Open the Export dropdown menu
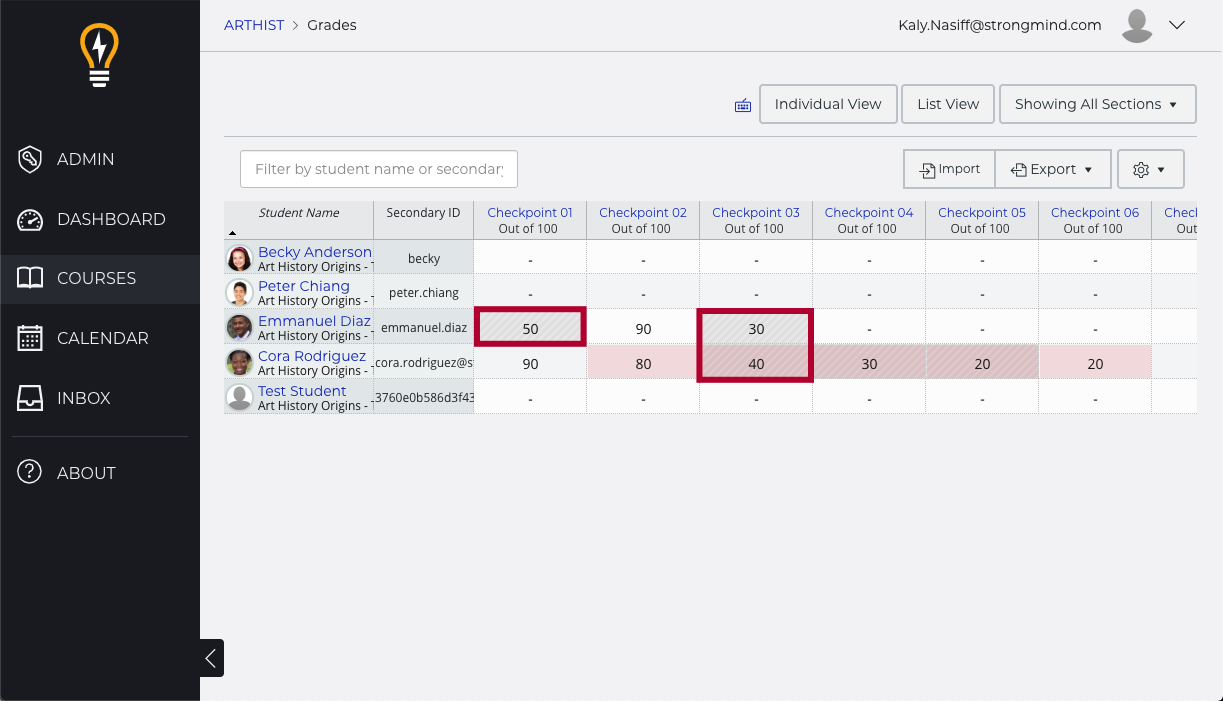The height and width of the screenshot is (701, 1223). click(x=1052, y=169)
